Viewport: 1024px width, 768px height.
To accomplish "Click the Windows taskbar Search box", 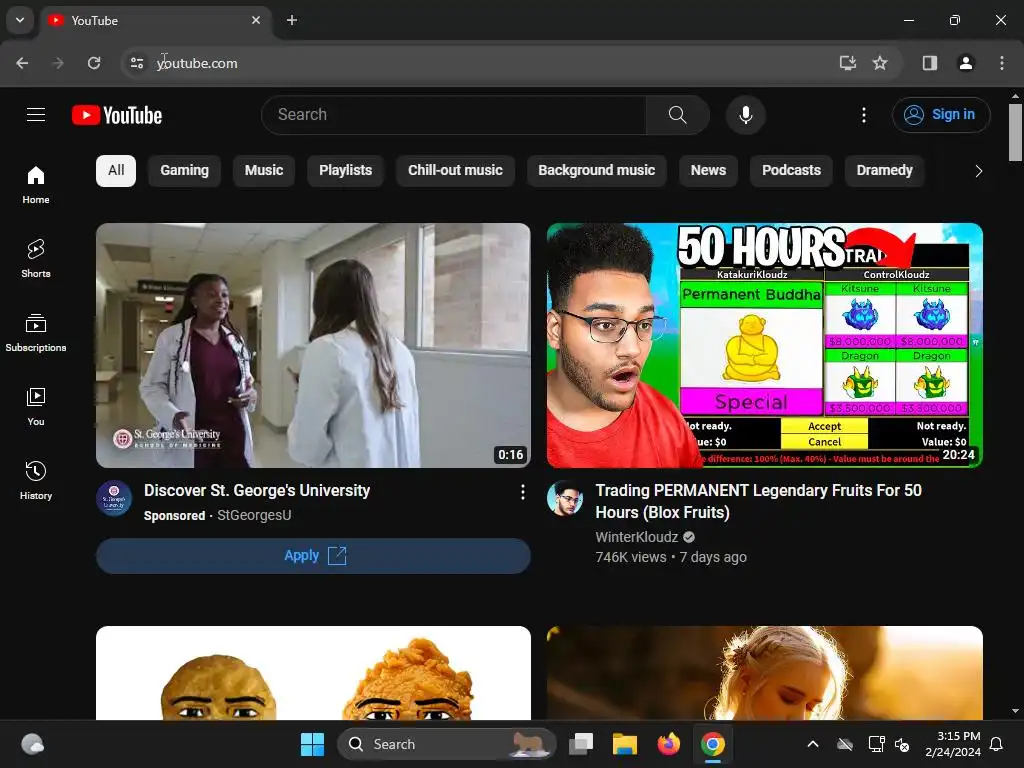I will click(447, 744).
